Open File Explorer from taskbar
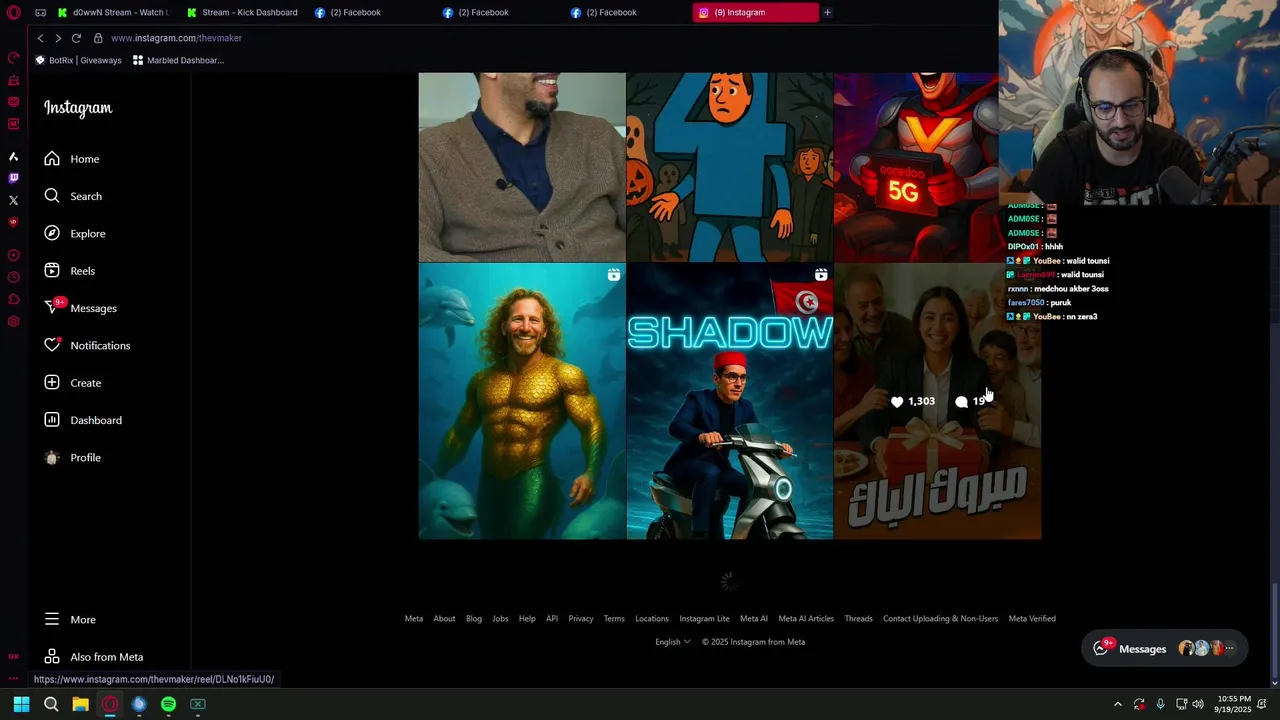This screenshot has height=720, width=1280. pyautogui.click(x=80, y=704)
